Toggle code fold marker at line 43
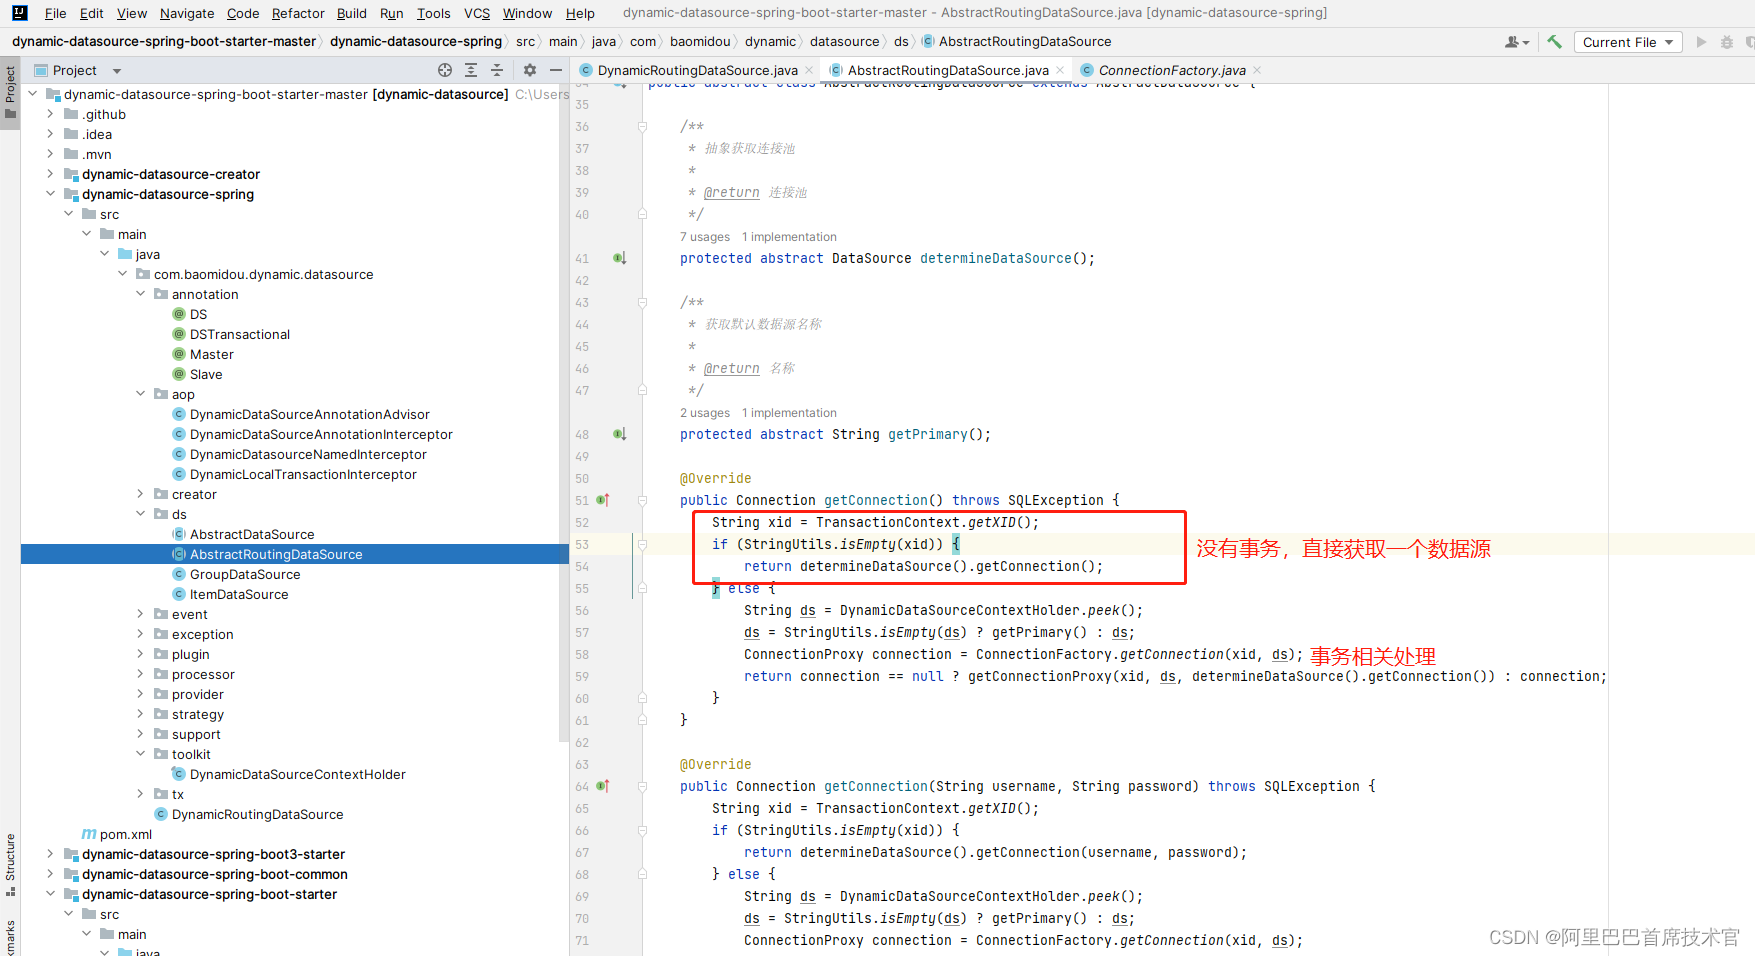This screenshot has height=956, width=1755. (x=643, y=303)
